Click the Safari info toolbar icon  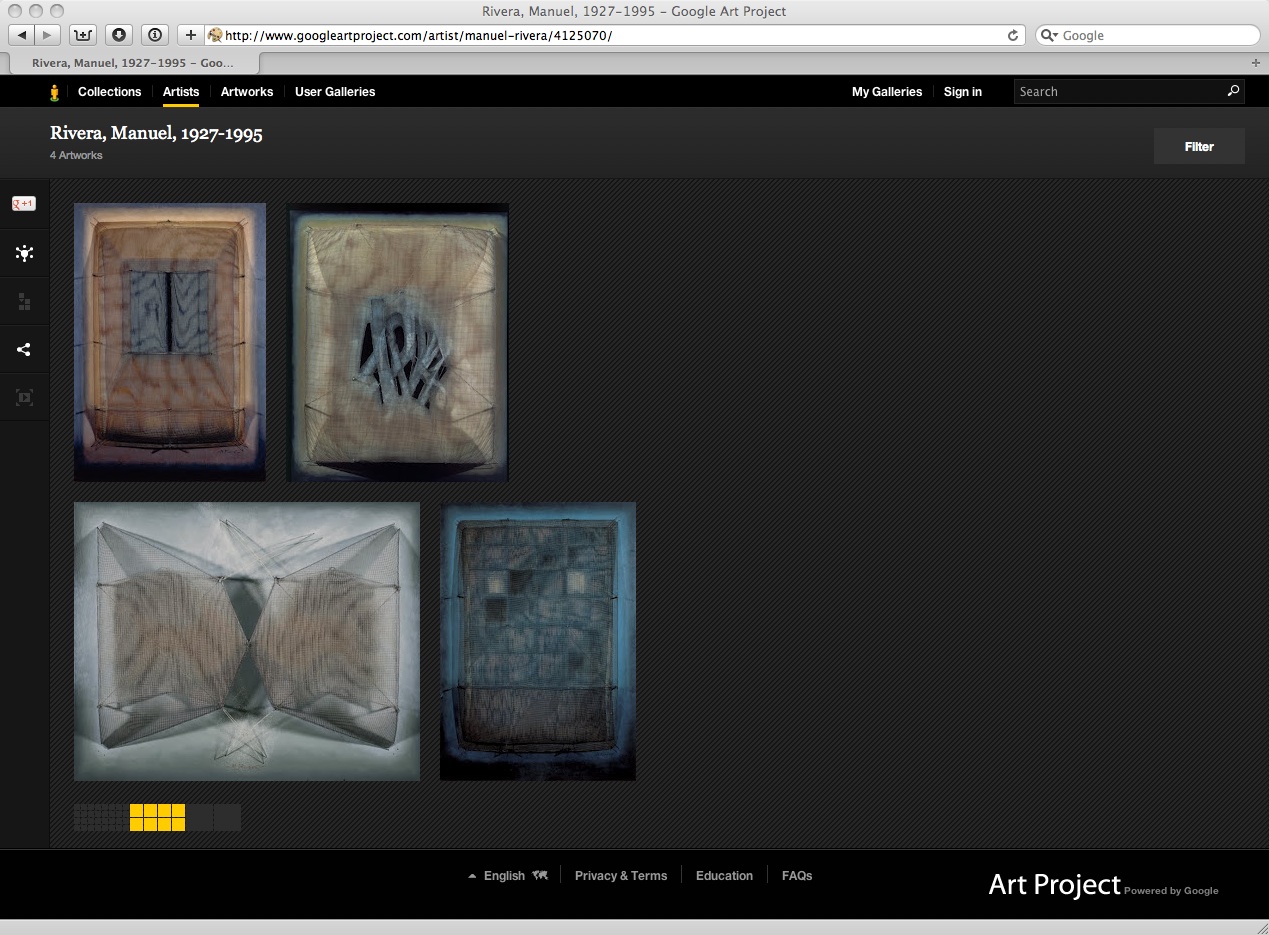pyautogui.click(x=155, y=35)
